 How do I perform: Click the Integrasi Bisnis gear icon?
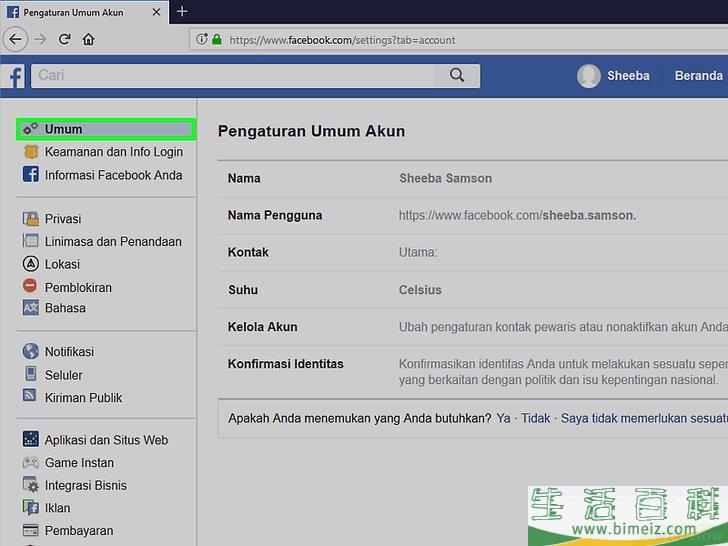pyautogui.click(x=31, y=485)
